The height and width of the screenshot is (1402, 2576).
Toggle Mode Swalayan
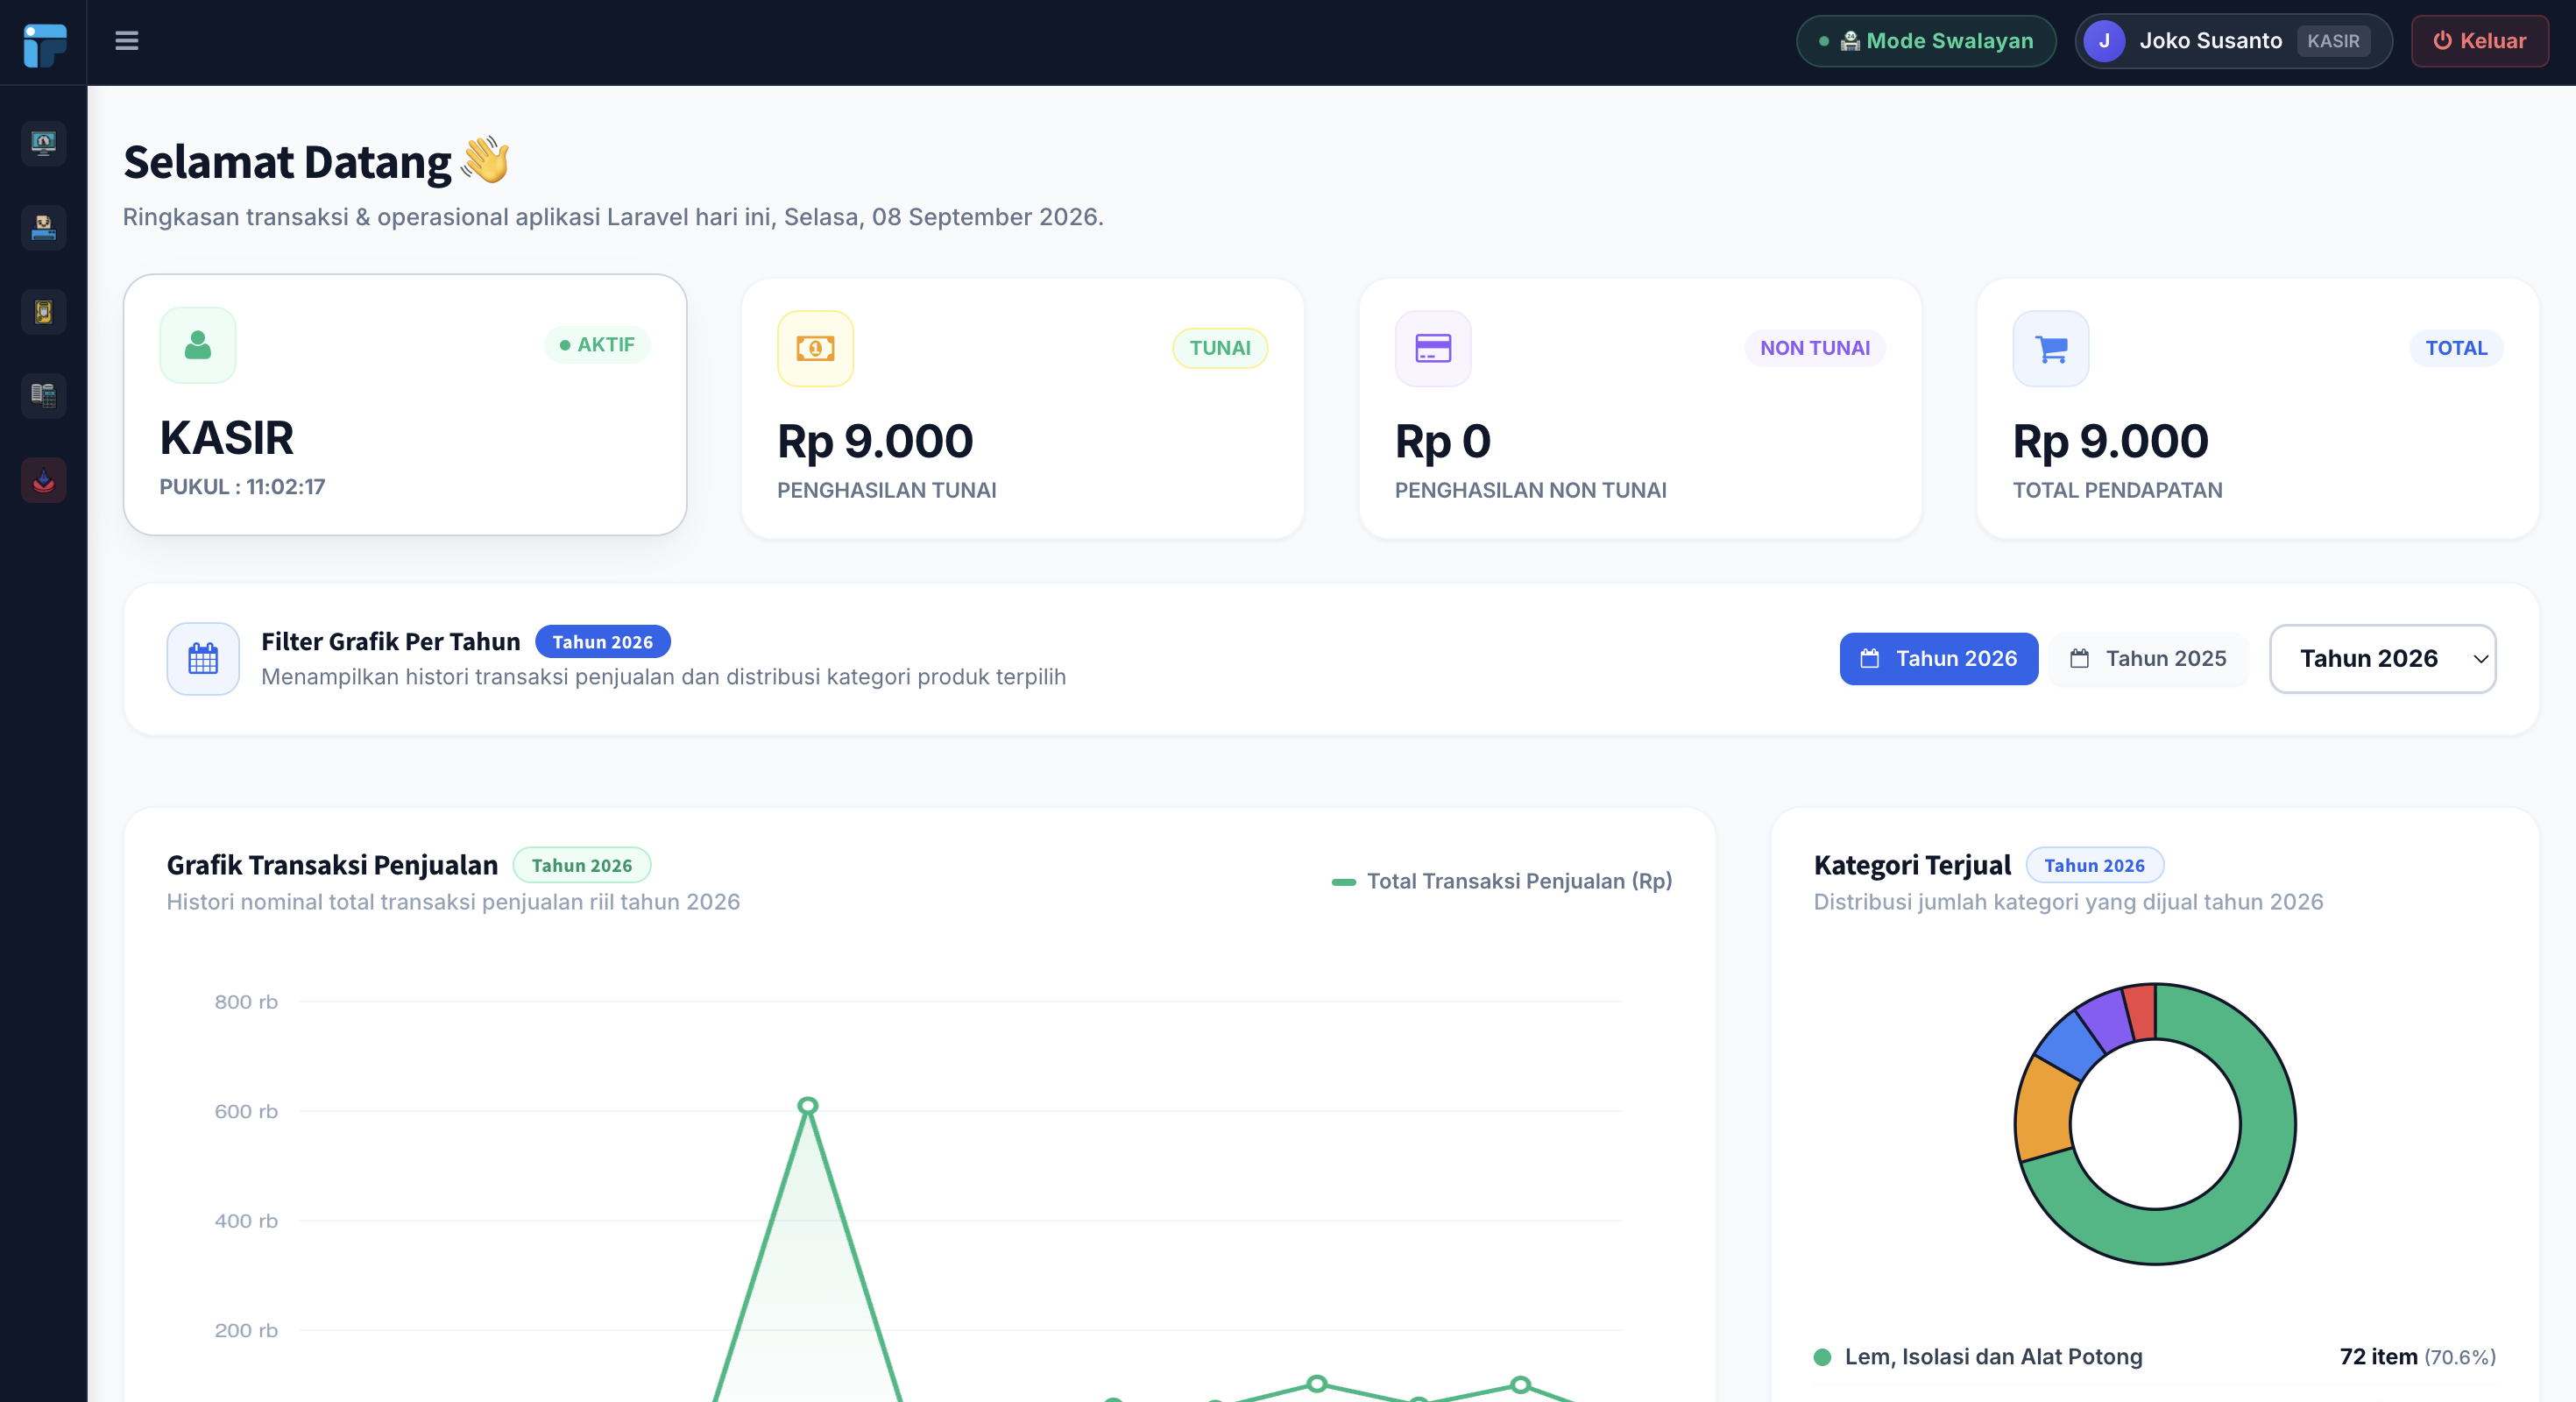pos(1926,41)
